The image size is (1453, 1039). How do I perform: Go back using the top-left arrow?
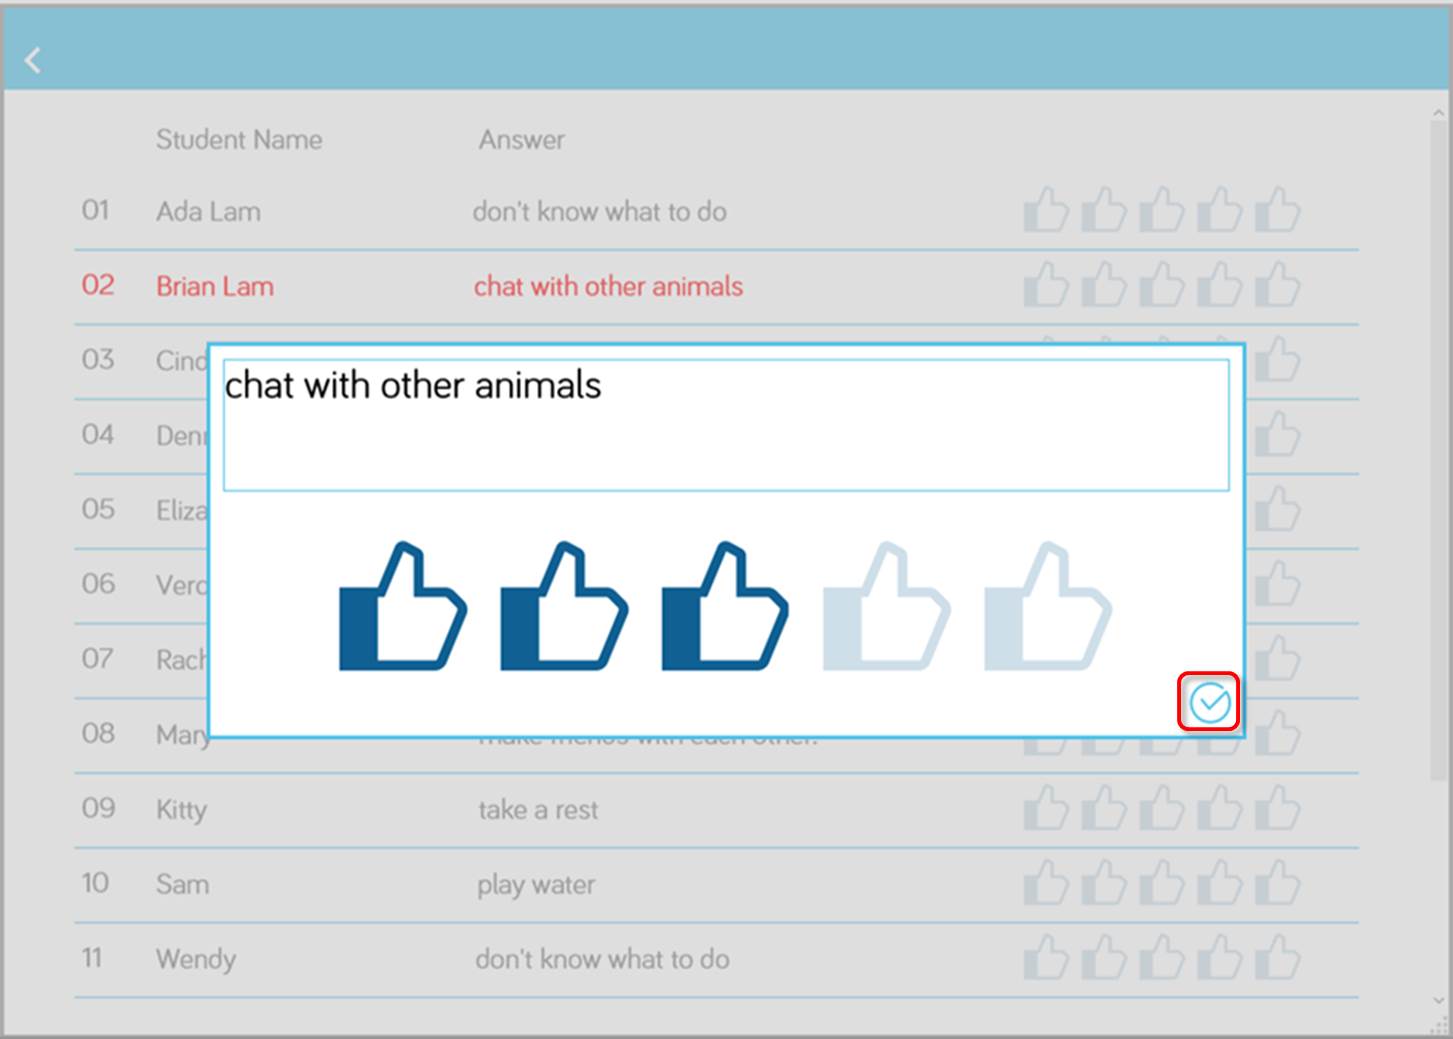33,61
